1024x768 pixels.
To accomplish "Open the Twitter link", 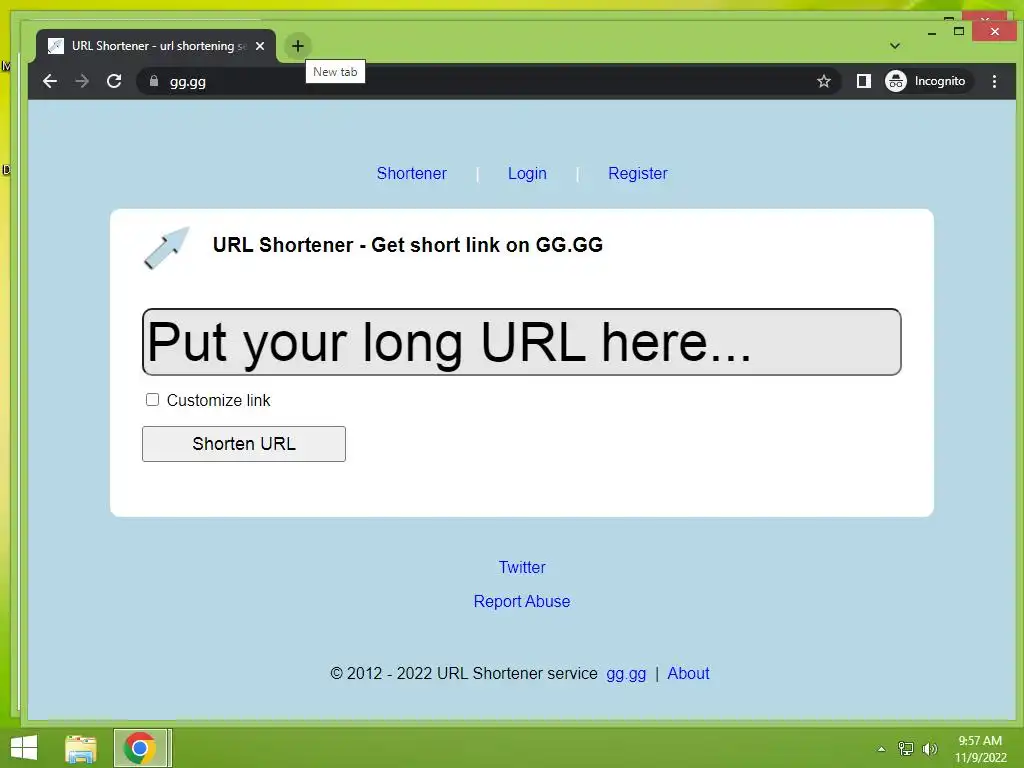I will click(522, 567).
